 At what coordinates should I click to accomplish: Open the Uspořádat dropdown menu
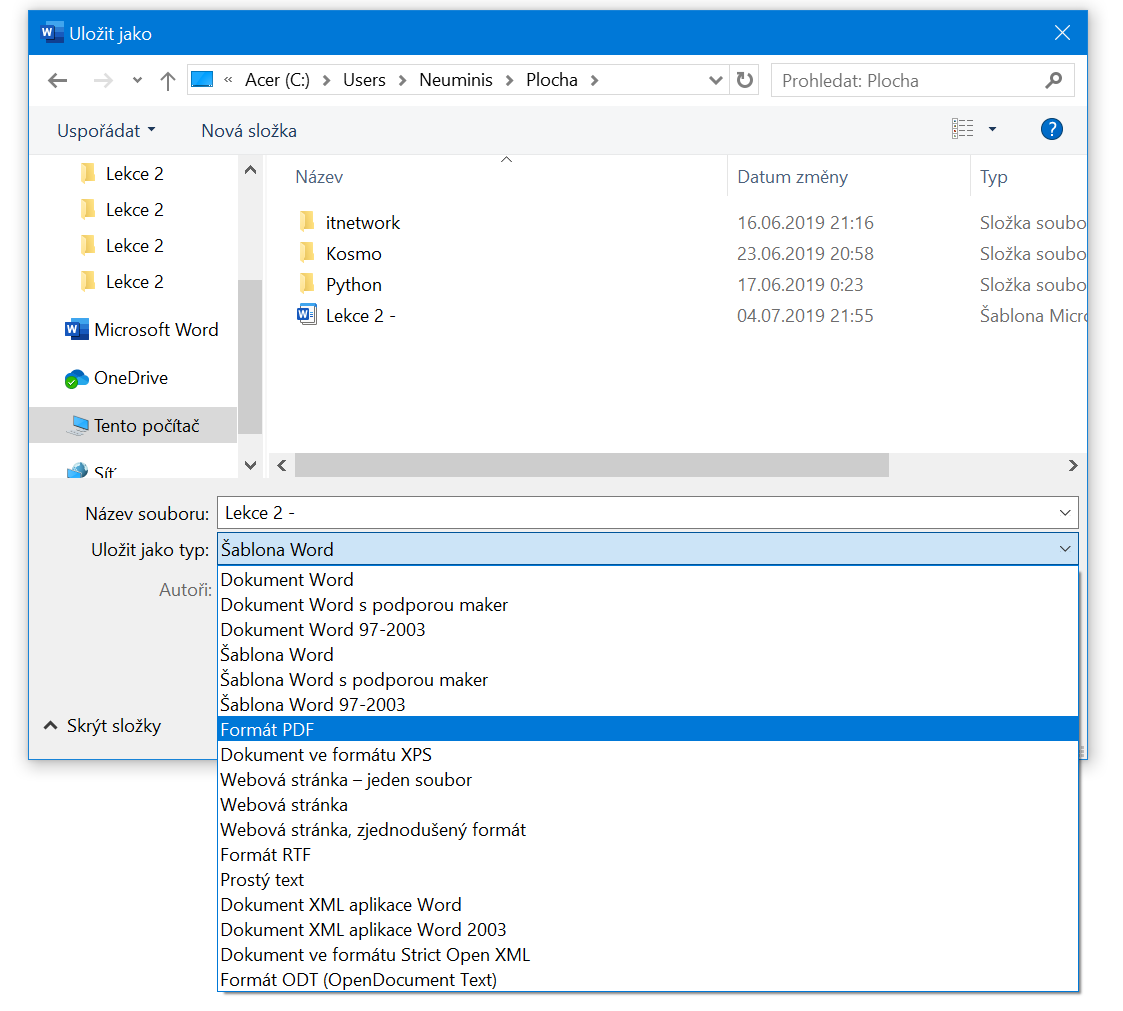click(x=106, y=131)
